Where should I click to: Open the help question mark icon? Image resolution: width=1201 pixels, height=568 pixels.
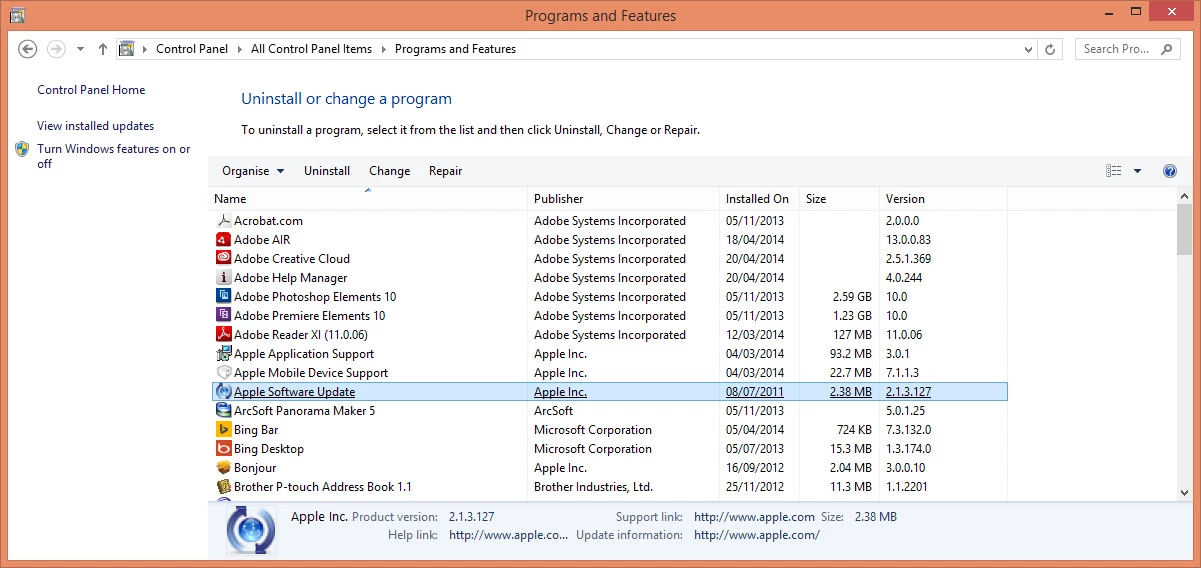(x=1170, y=171)
